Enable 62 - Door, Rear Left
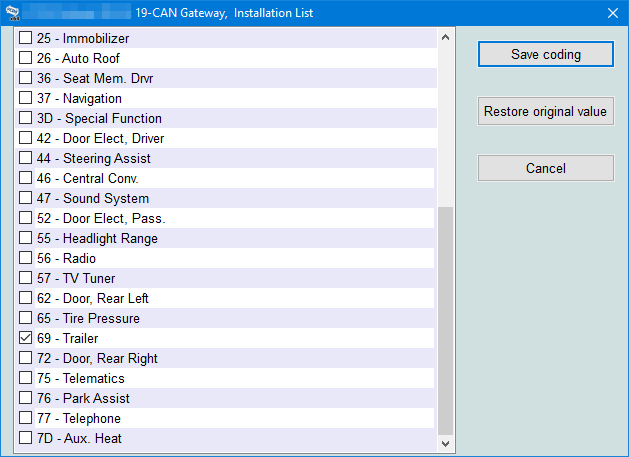 25,298
